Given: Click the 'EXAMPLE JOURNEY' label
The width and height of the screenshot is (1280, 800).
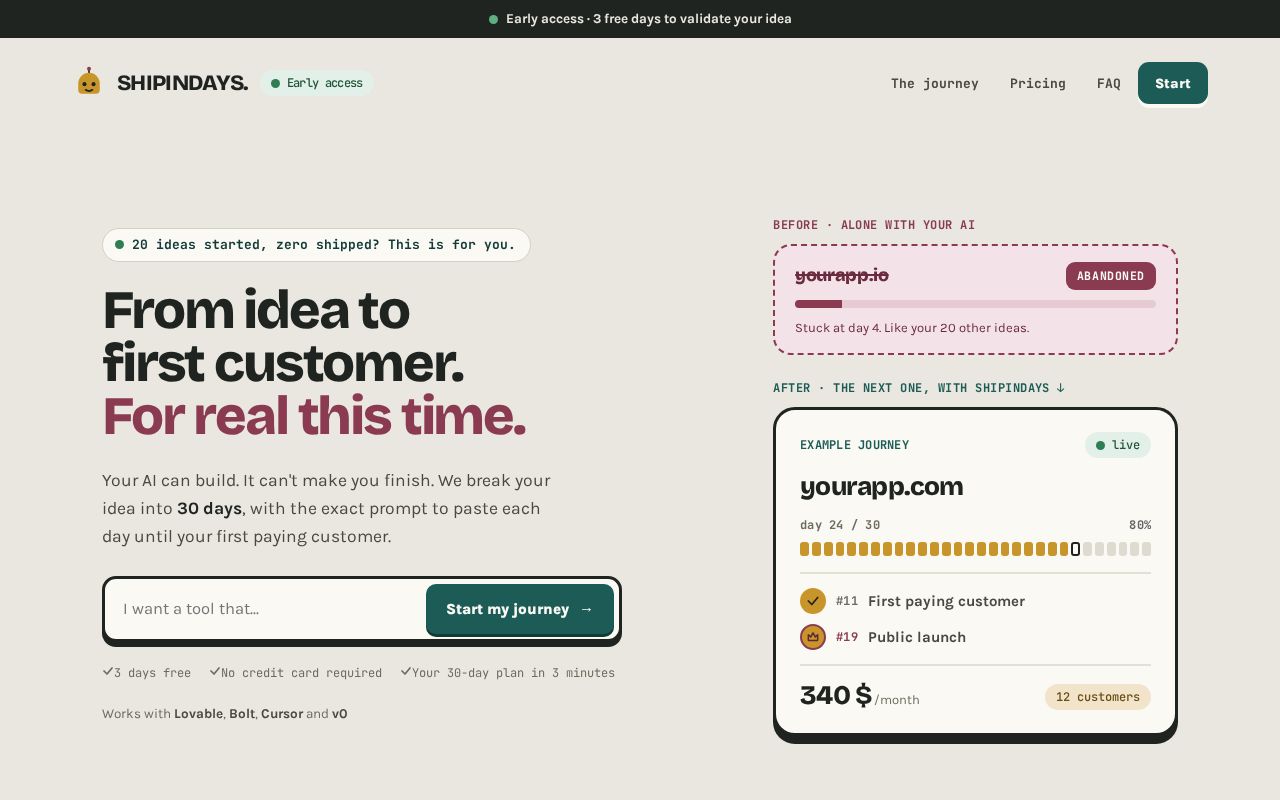Looking at the screenshot, I should [855, 445].
